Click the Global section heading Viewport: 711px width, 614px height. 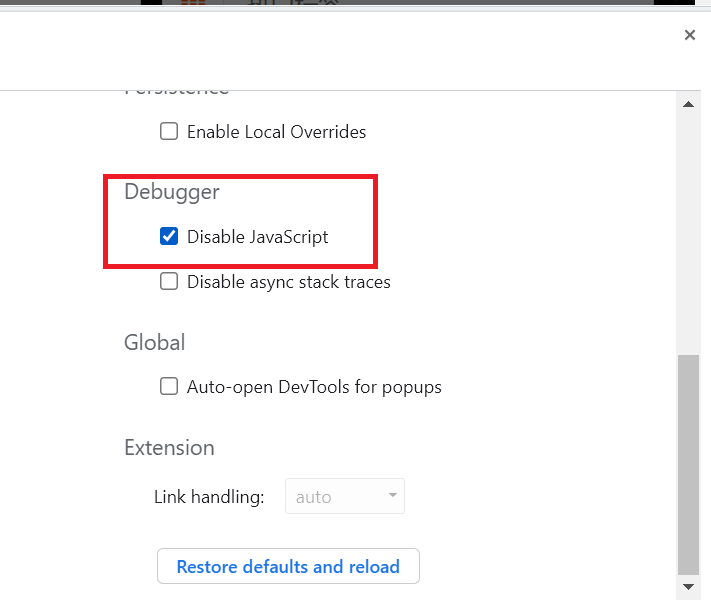click(x=155, y=343)
